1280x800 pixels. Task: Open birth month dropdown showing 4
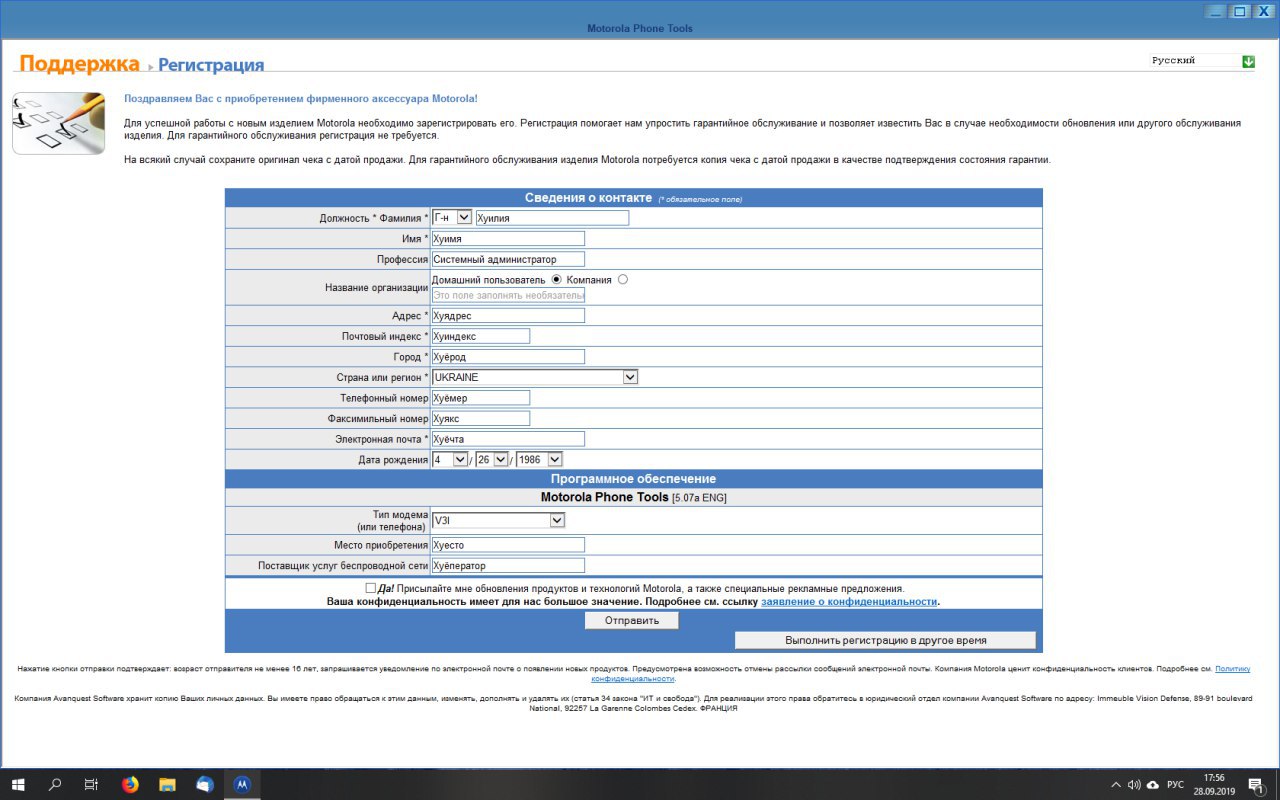[450, 459]
